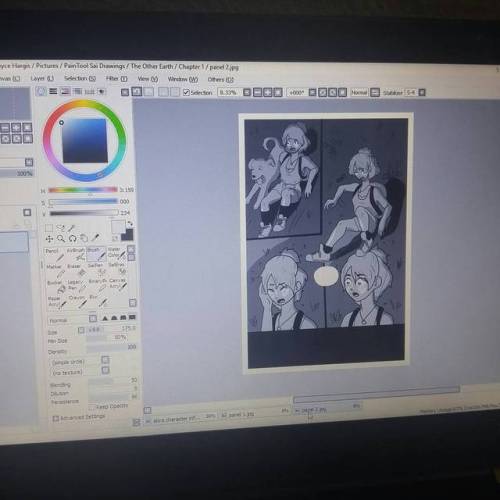Click the zoom out minus button
Viewport: 500px width, 500px height.
click(257, 92)
